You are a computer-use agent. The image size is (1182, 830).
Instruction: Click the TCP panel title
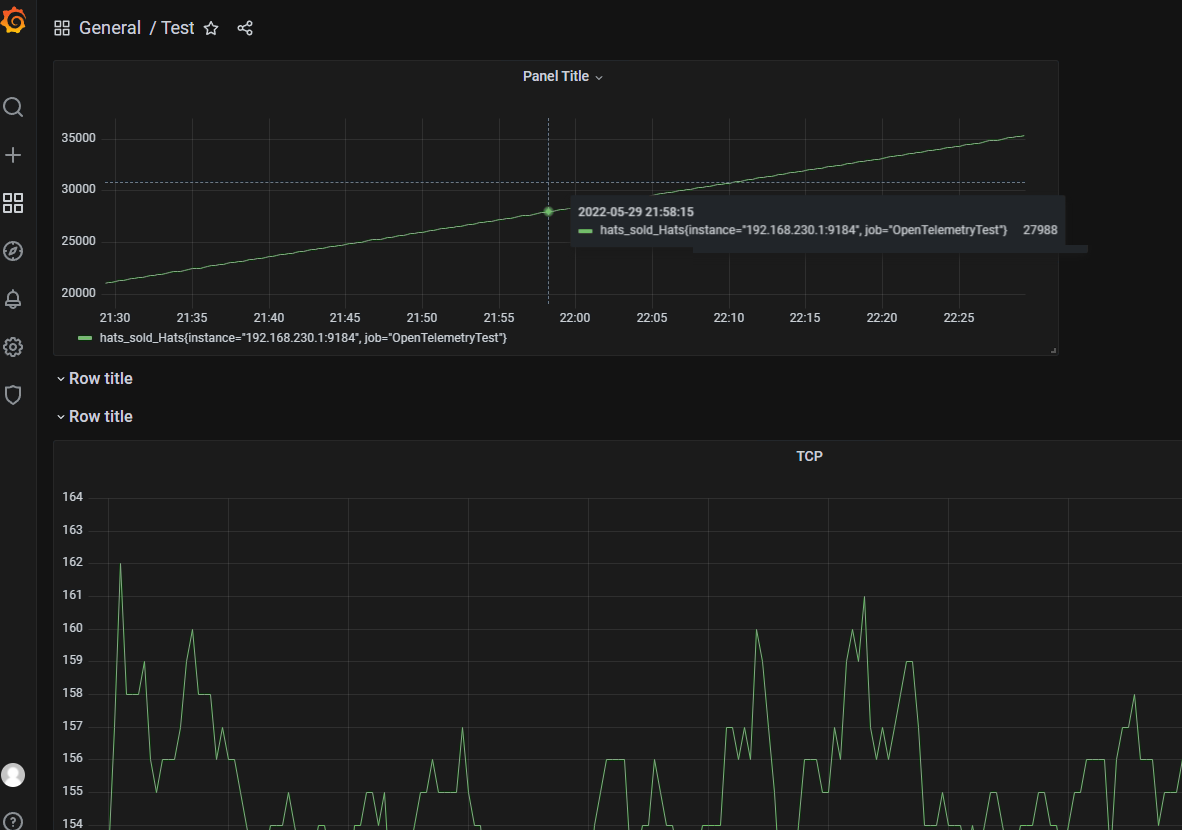pos(809,456)
